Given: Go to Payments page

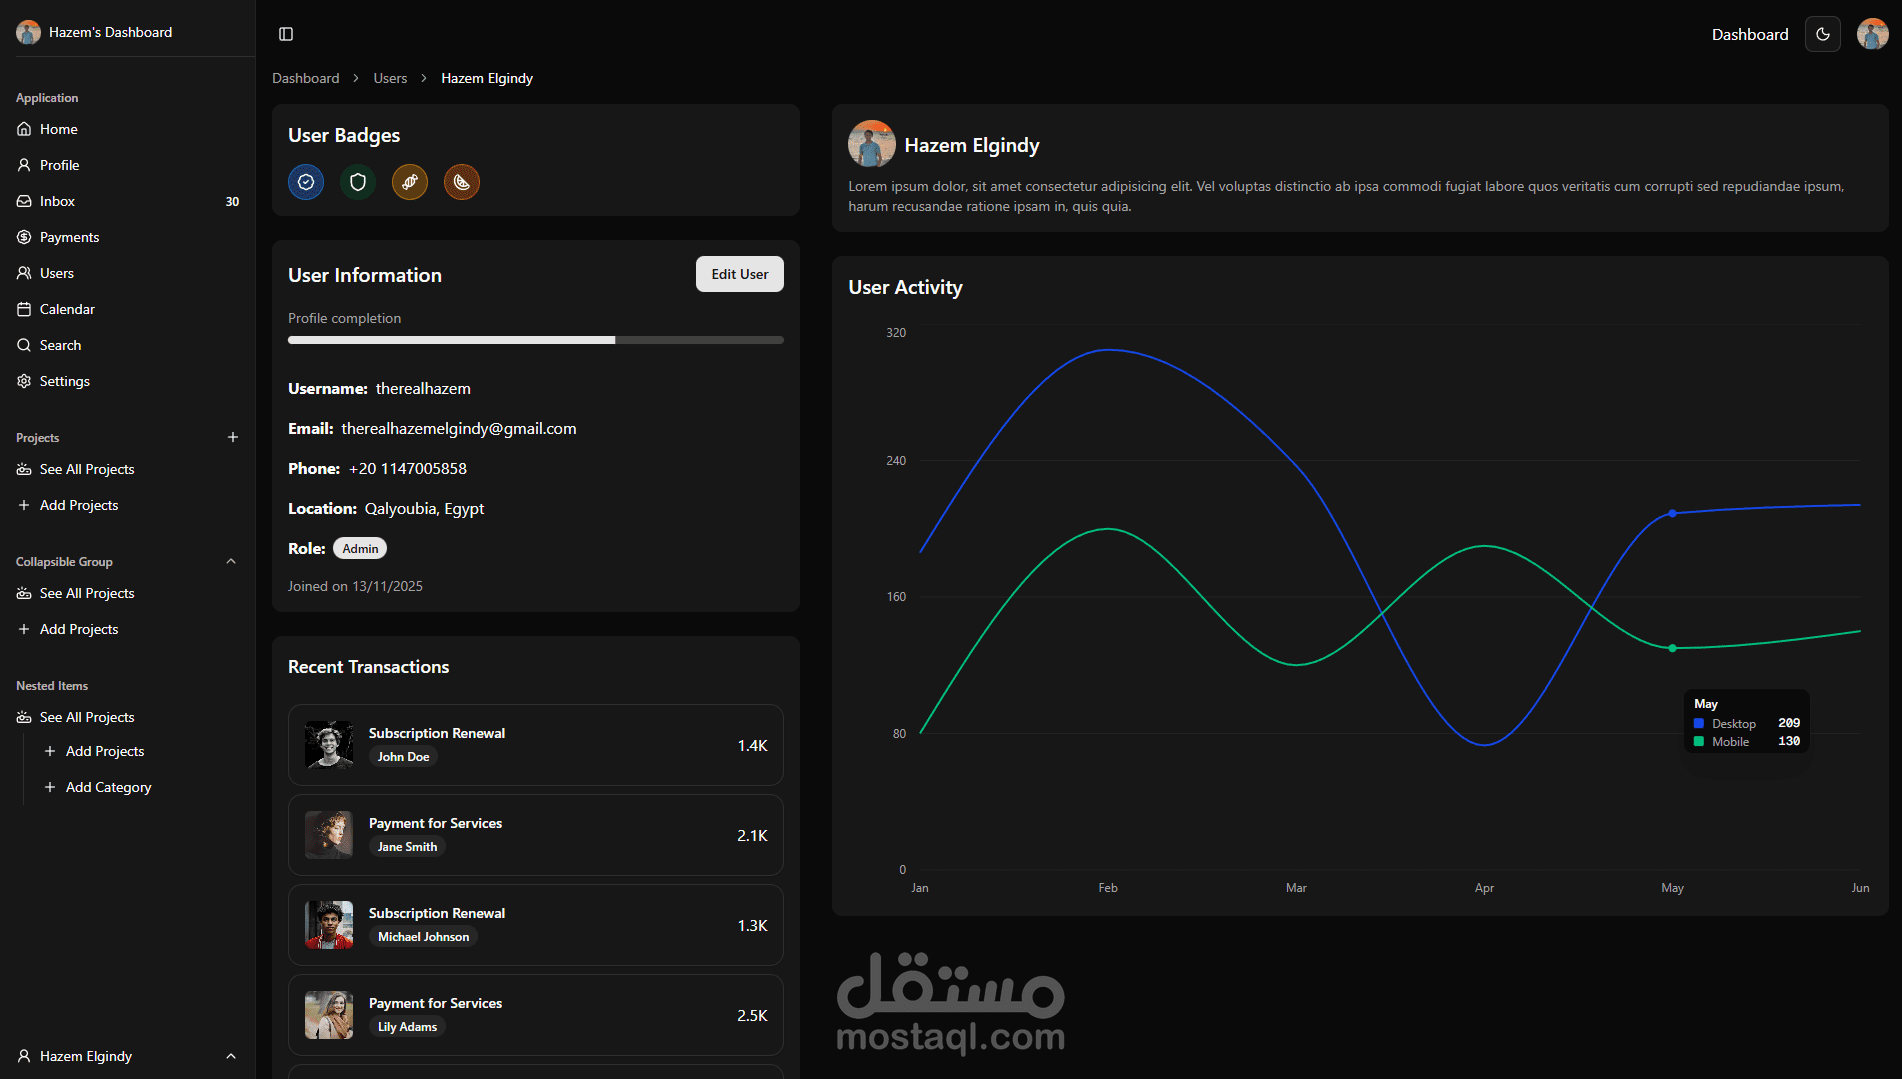Looking at the screenshot, I should (128, 237).
